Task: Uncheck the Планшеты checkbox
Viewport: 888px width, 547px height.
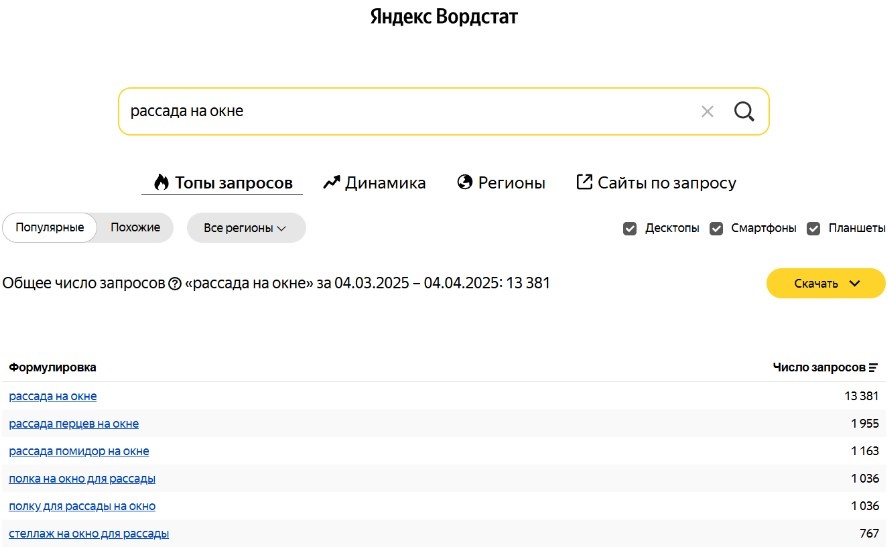Action: (x=813, y=228)
